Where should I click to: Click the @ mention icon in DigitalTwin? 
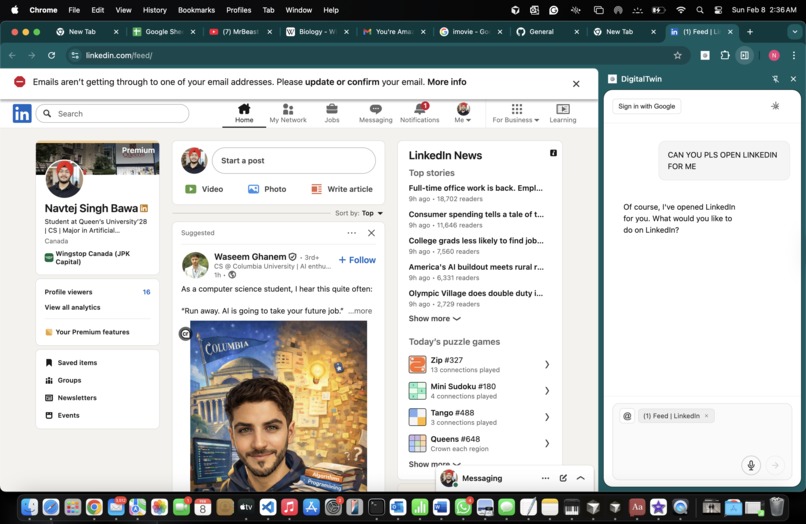(x=627, y=416)
